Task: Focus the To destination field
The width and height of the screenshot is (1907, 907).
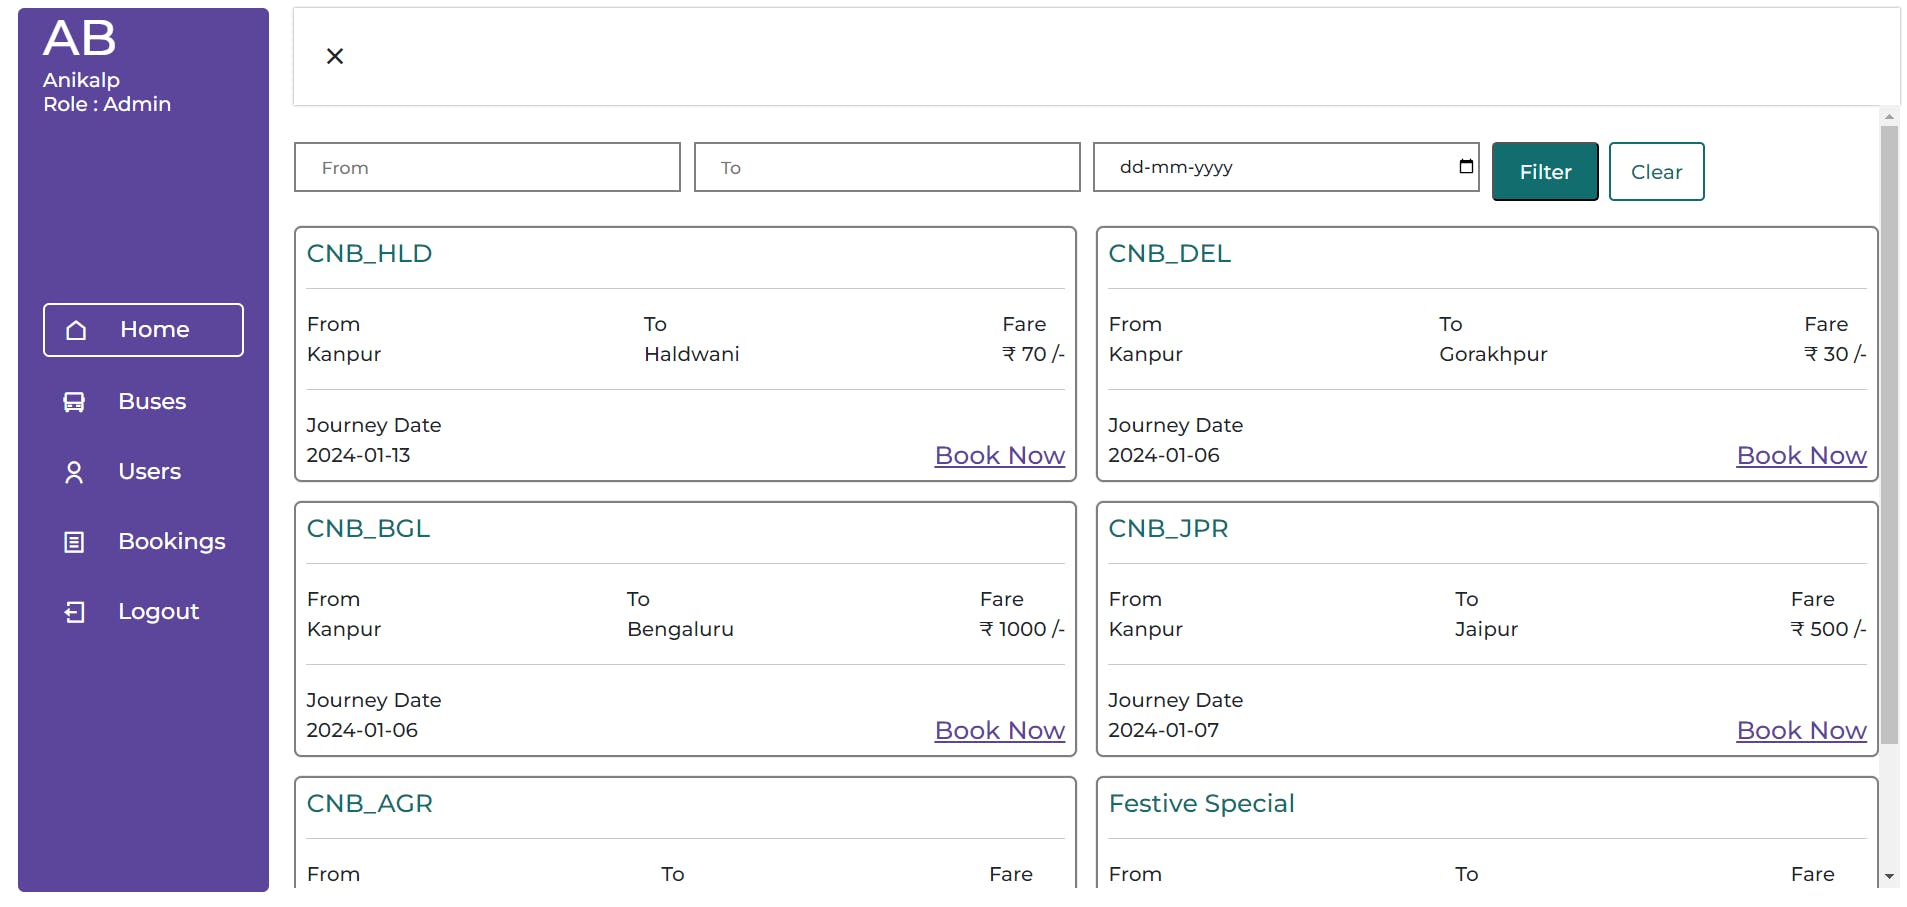Action: pos(887,167)
